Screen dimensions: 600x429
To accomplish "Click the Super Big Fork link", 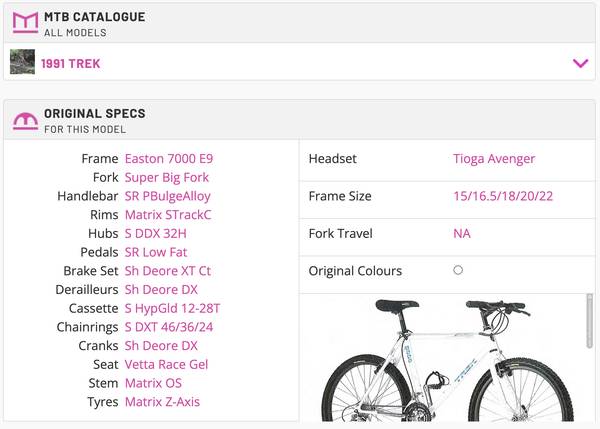I will click(166, 177).
